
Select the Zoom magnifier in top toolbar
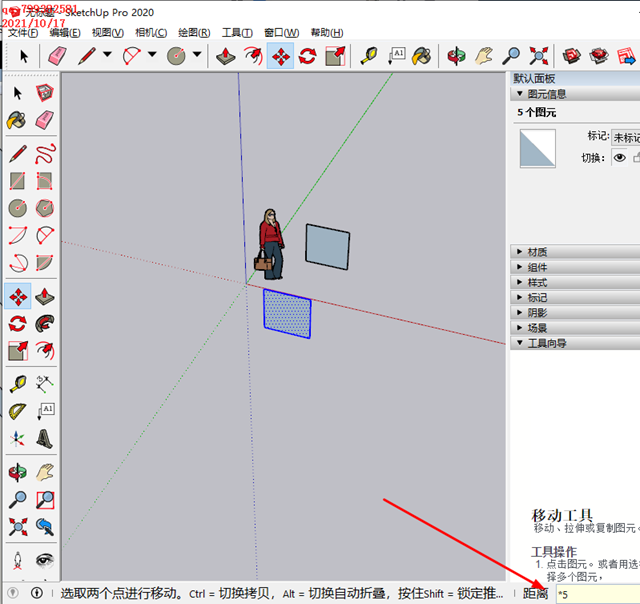point(511,56)
